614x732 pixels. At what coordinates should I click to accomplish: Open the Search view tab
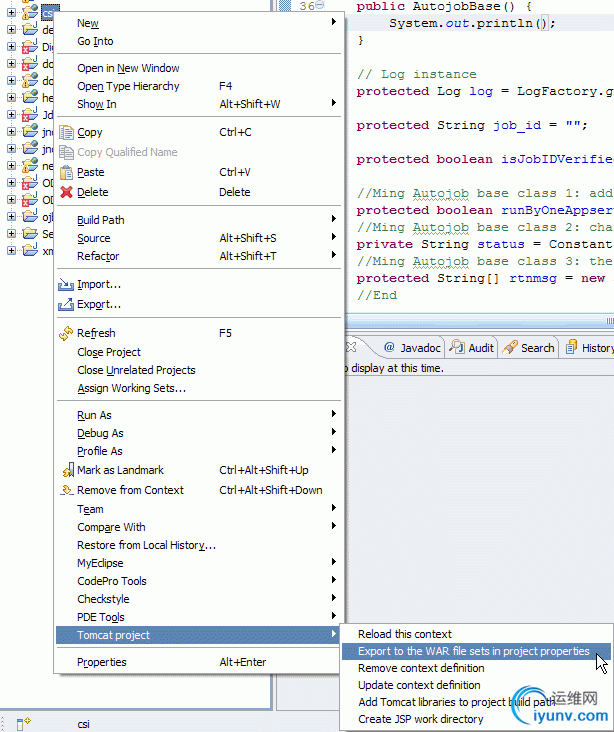coord(528,348)
